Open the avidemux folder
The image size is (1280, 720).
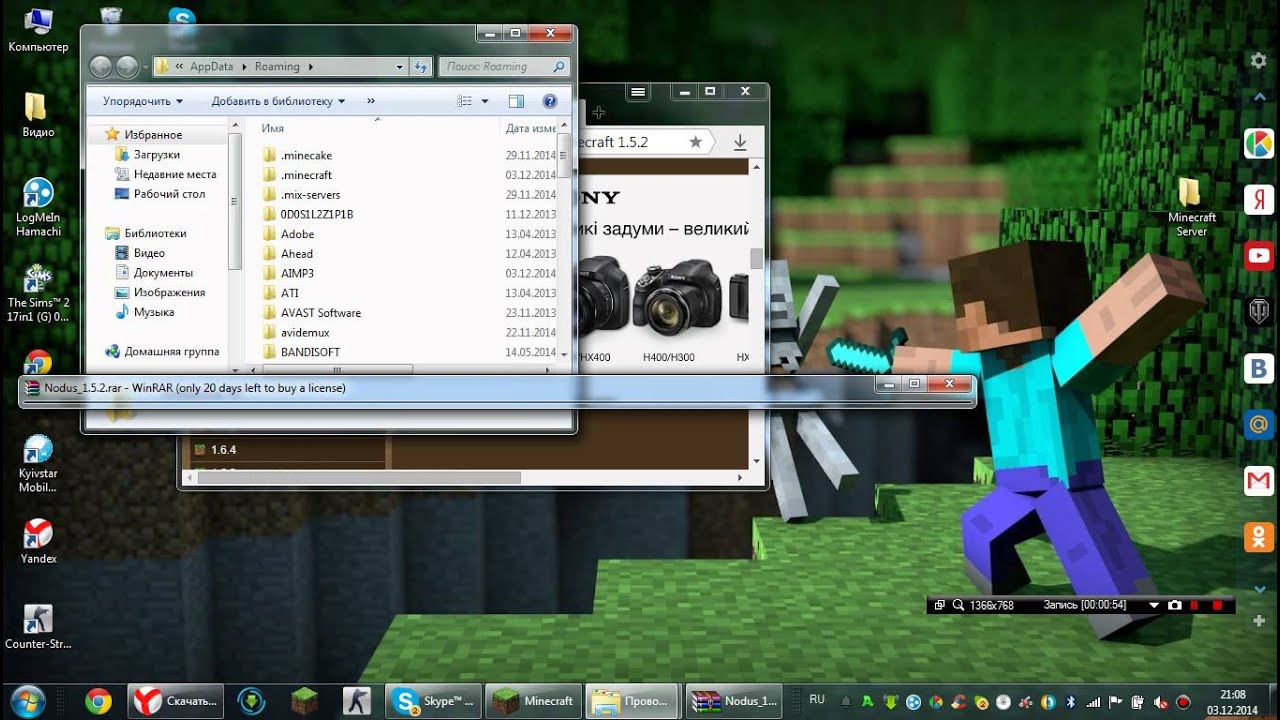(x=305, y=332)
